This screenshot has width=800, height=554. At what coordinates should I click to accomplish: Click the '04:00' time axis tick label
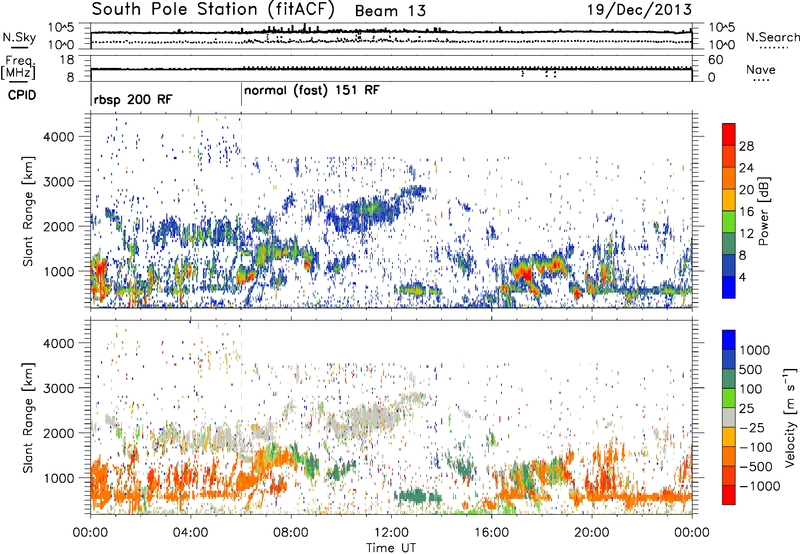click(190, 533)
